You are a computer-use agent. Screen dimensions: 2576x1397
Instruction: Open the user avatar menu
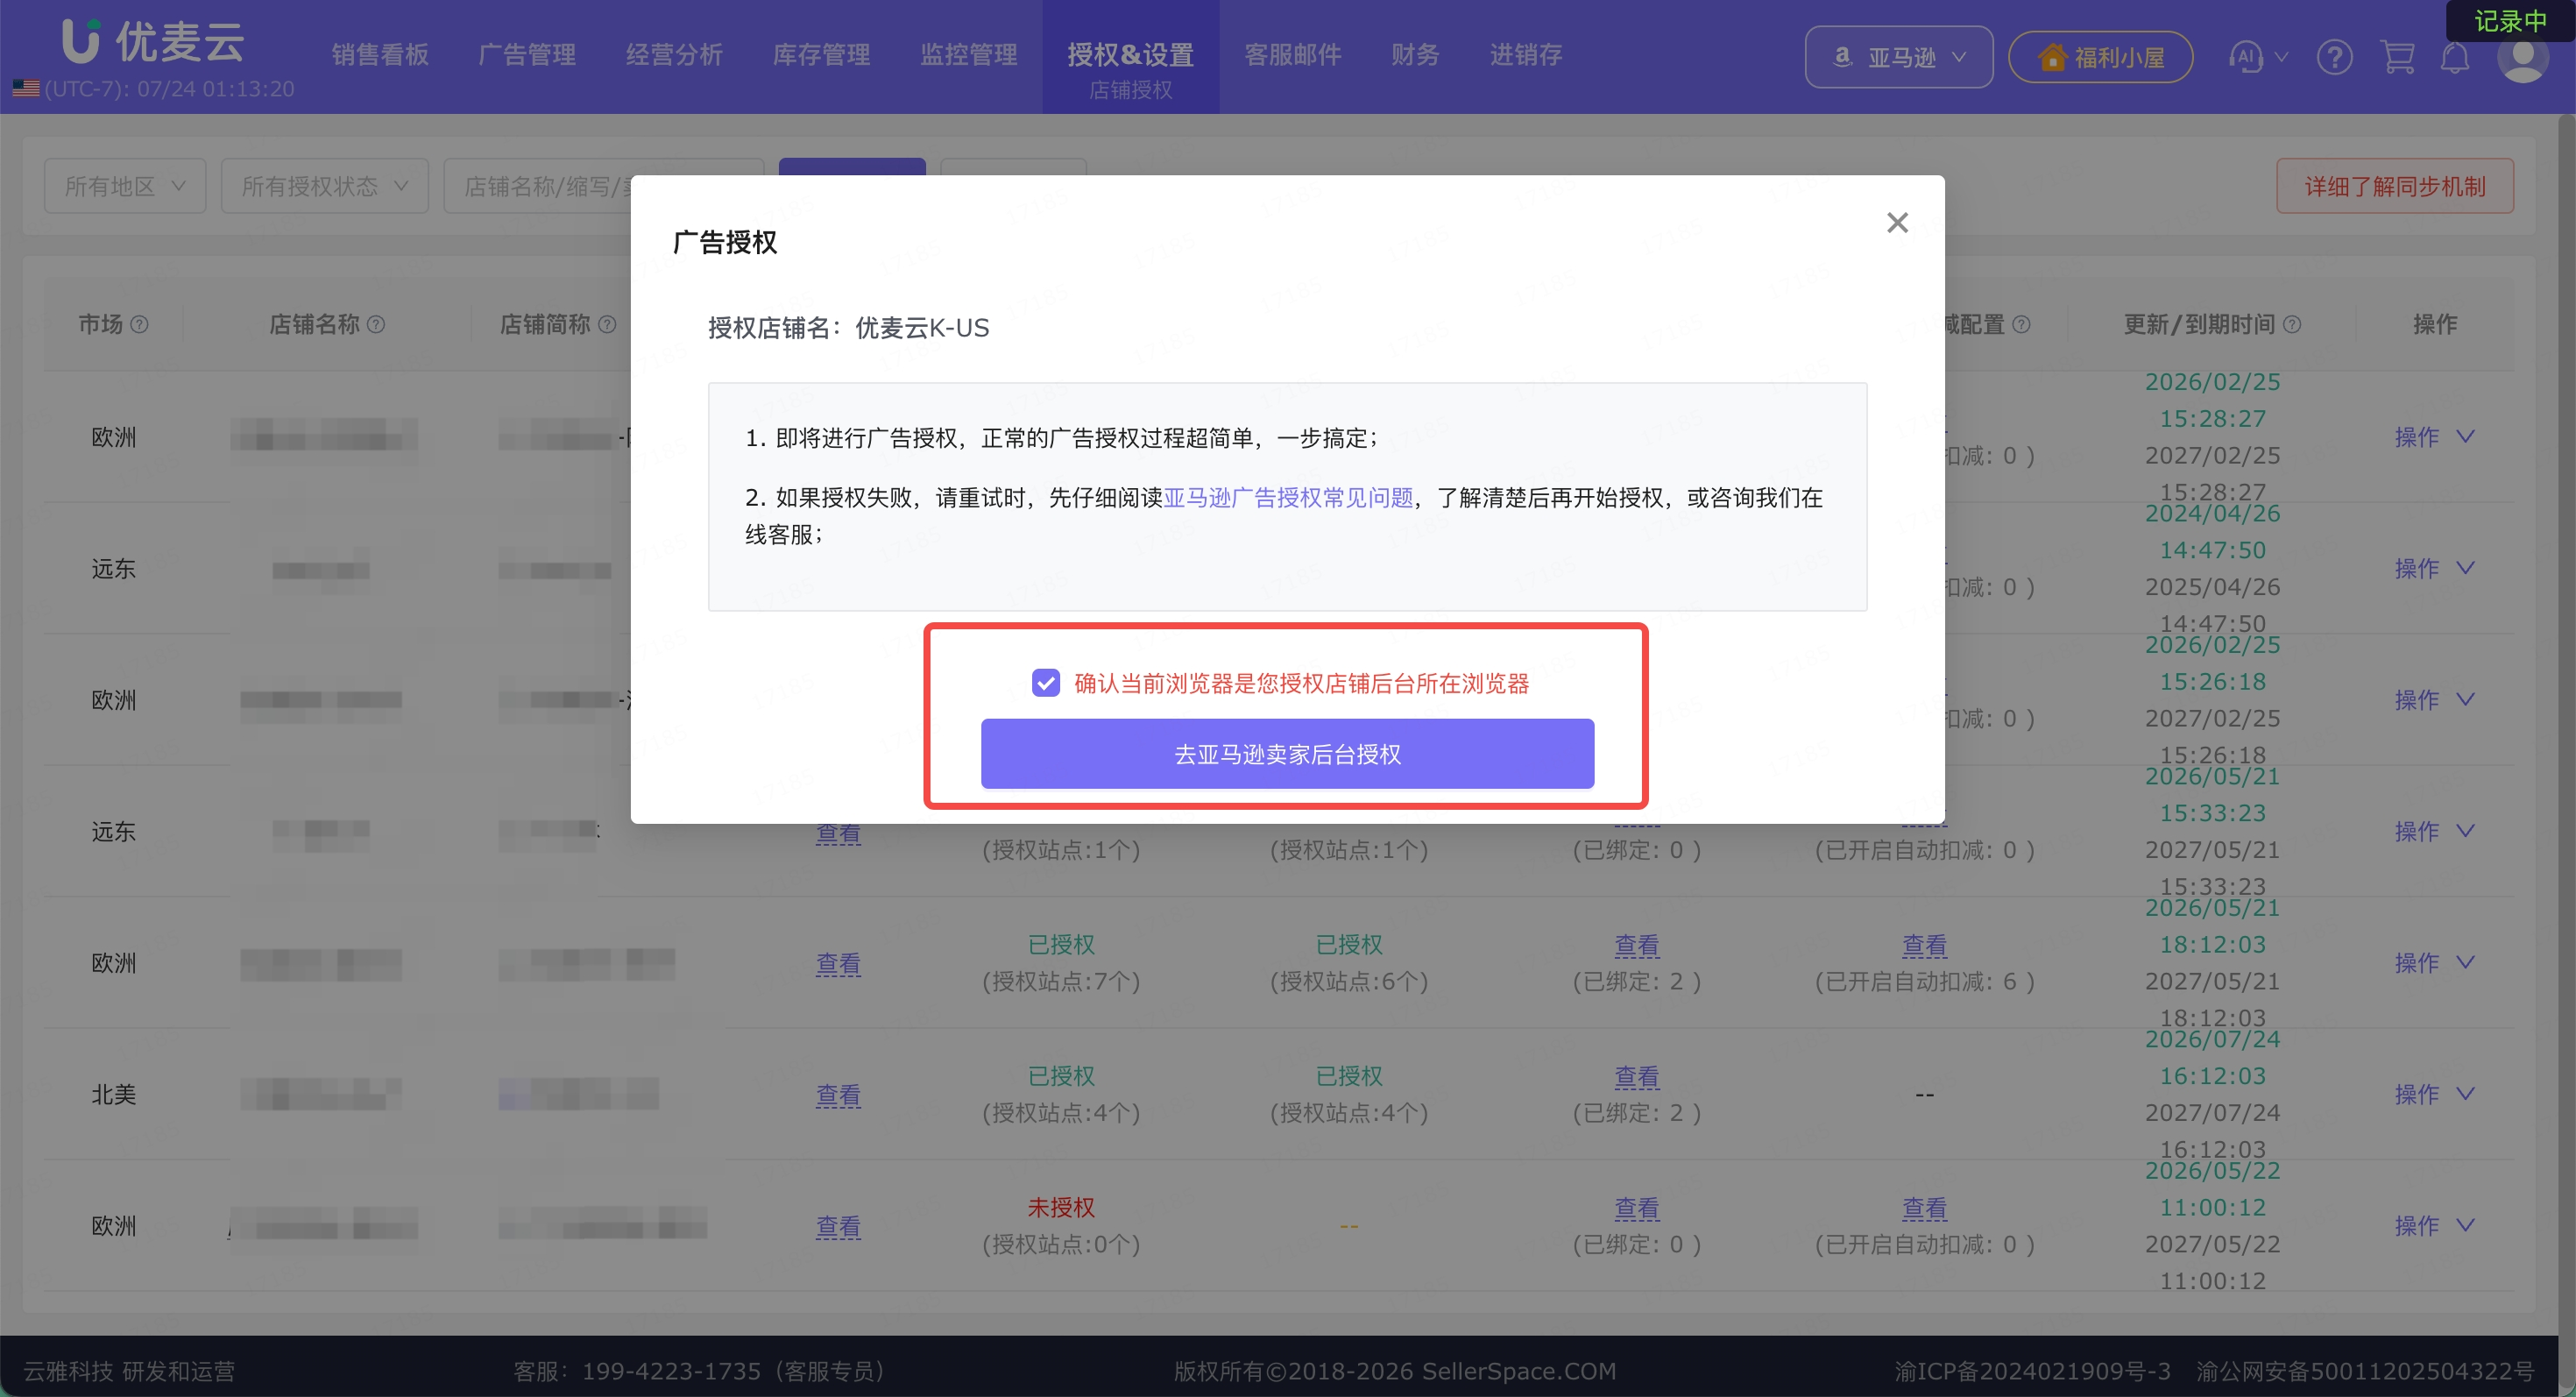click(x=2522, y=58)
